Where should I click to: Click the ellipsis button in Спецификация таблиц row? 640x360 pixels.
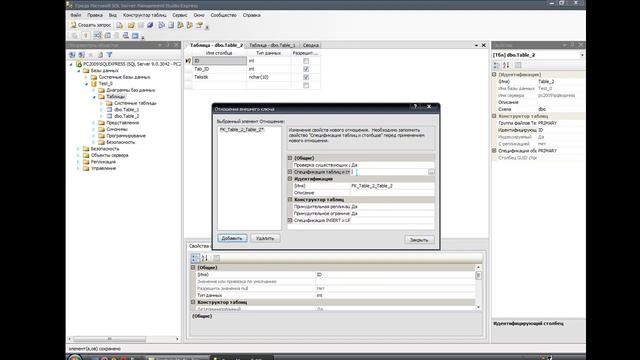(431, 172)
